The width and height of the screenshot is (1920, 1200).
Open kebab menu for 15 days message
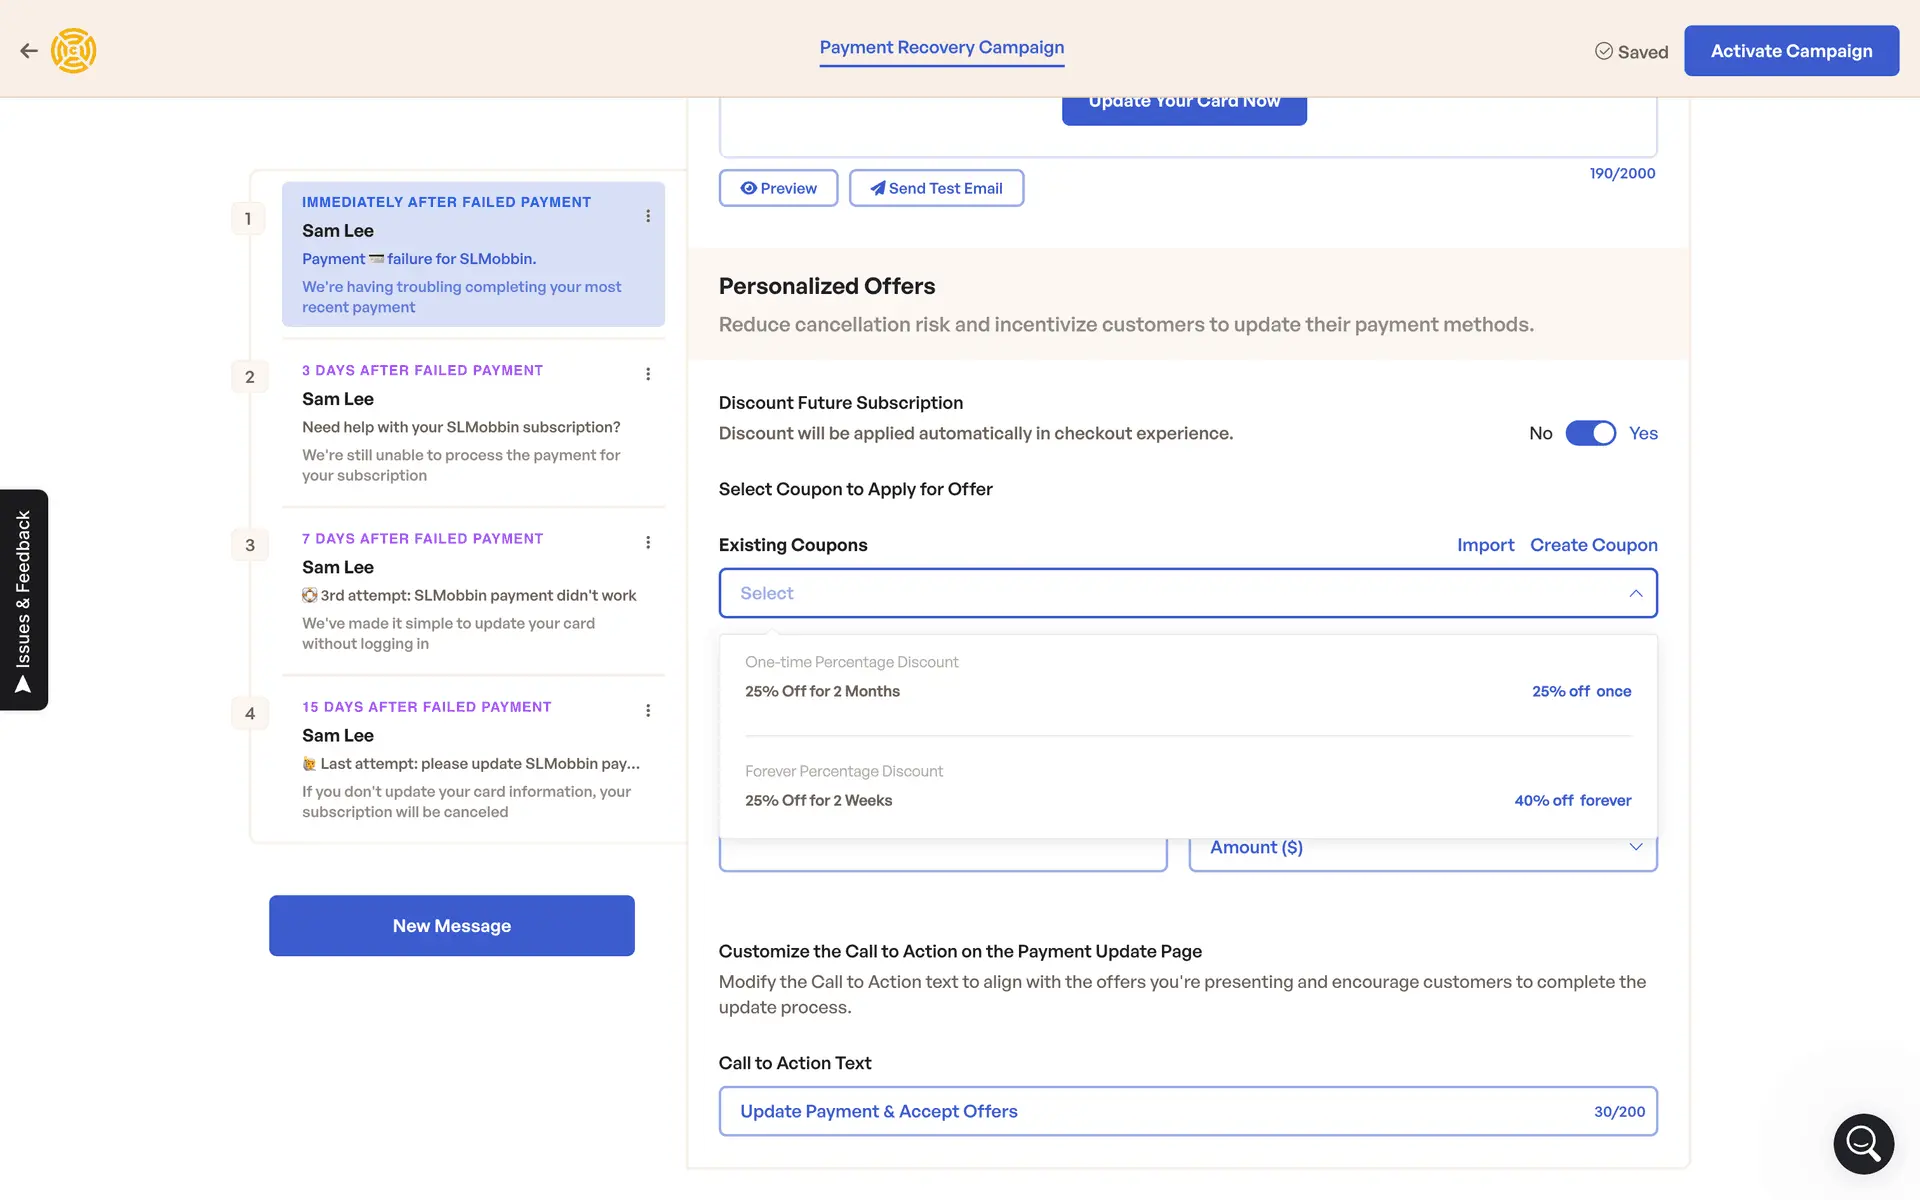(648, 710)
